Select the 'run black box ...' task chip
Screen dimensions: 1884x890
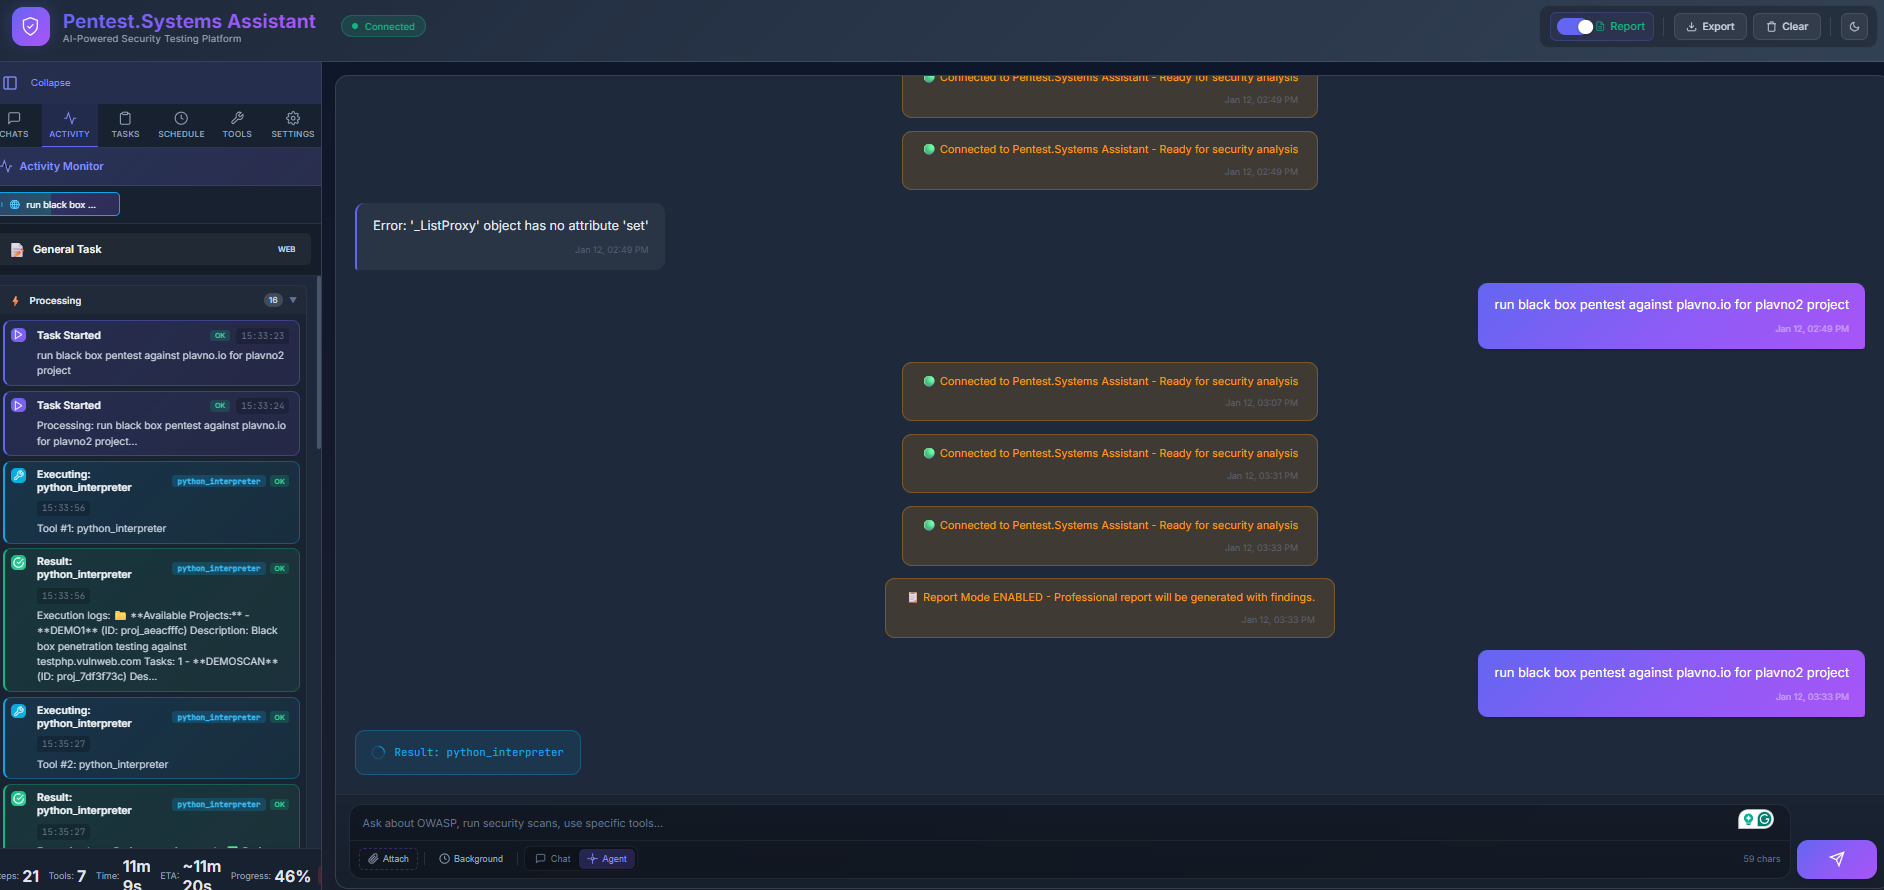pos(60,204)
